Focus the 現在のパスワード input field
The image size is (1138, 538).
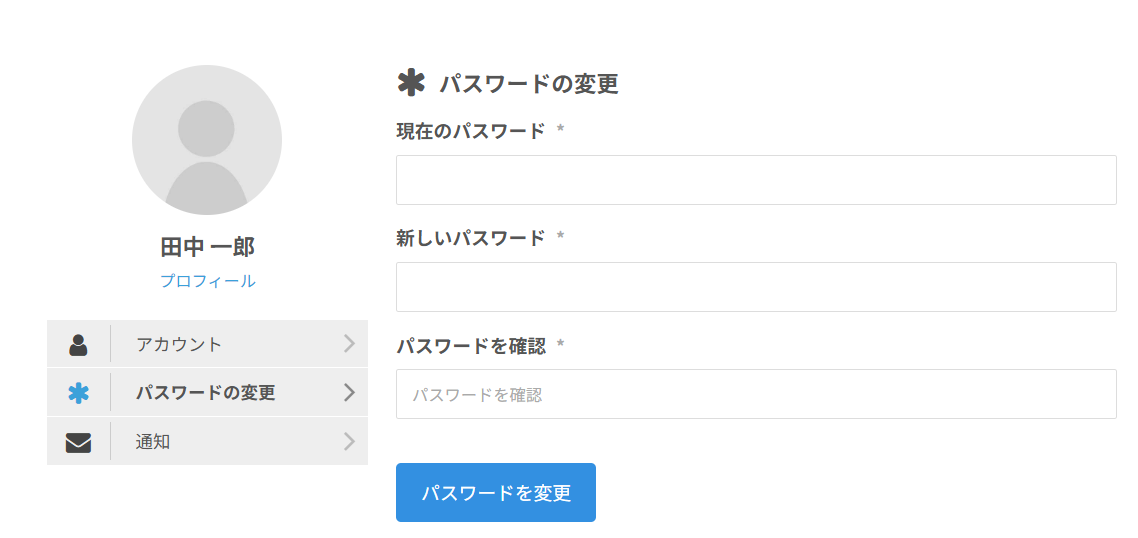click(x=756, y=180)
